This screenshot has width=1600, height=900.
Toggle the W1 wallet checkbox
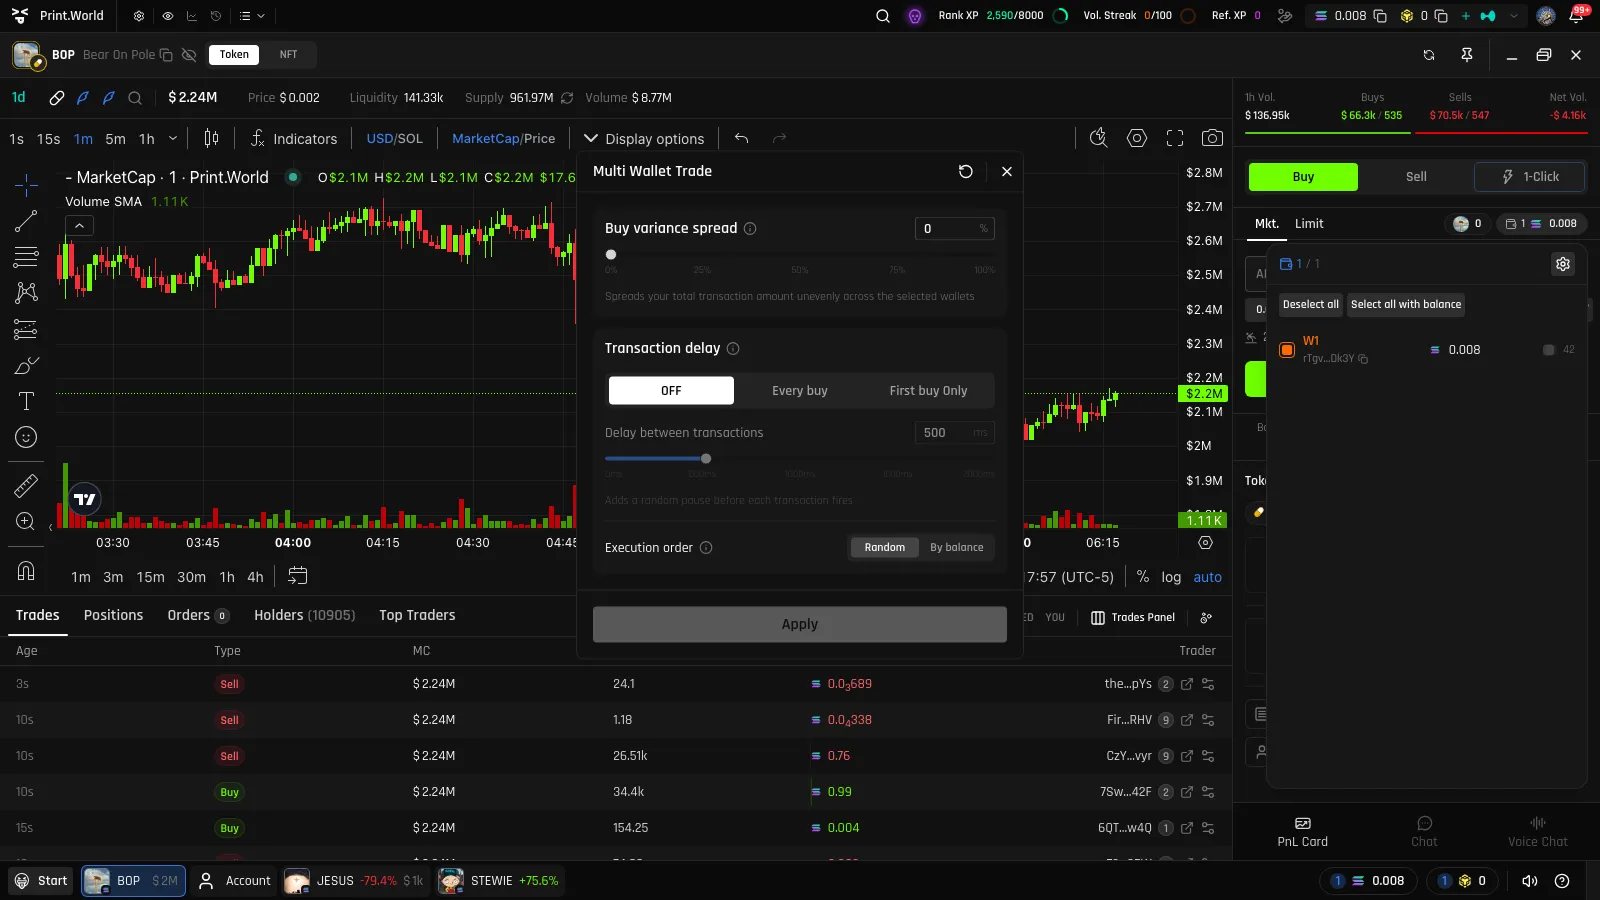(x=1287, y=350)
